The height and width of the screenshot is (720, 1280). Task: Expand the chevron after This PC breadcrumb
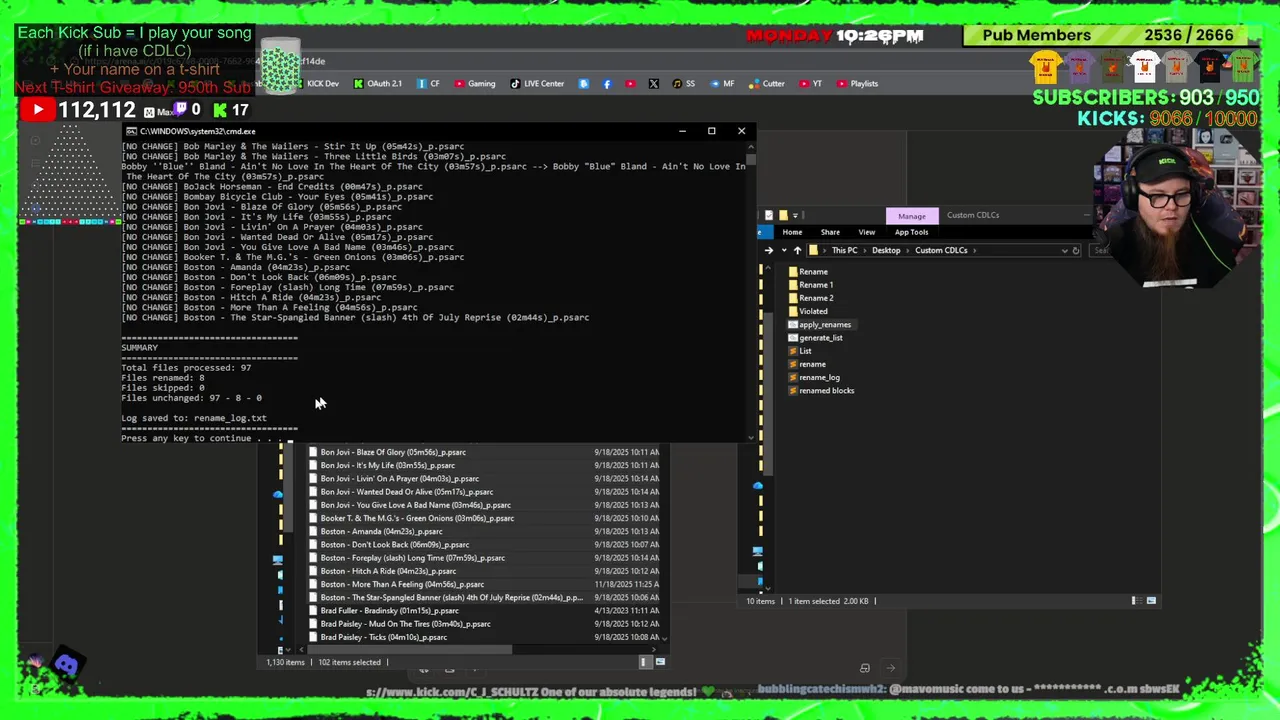click(865, 250)
